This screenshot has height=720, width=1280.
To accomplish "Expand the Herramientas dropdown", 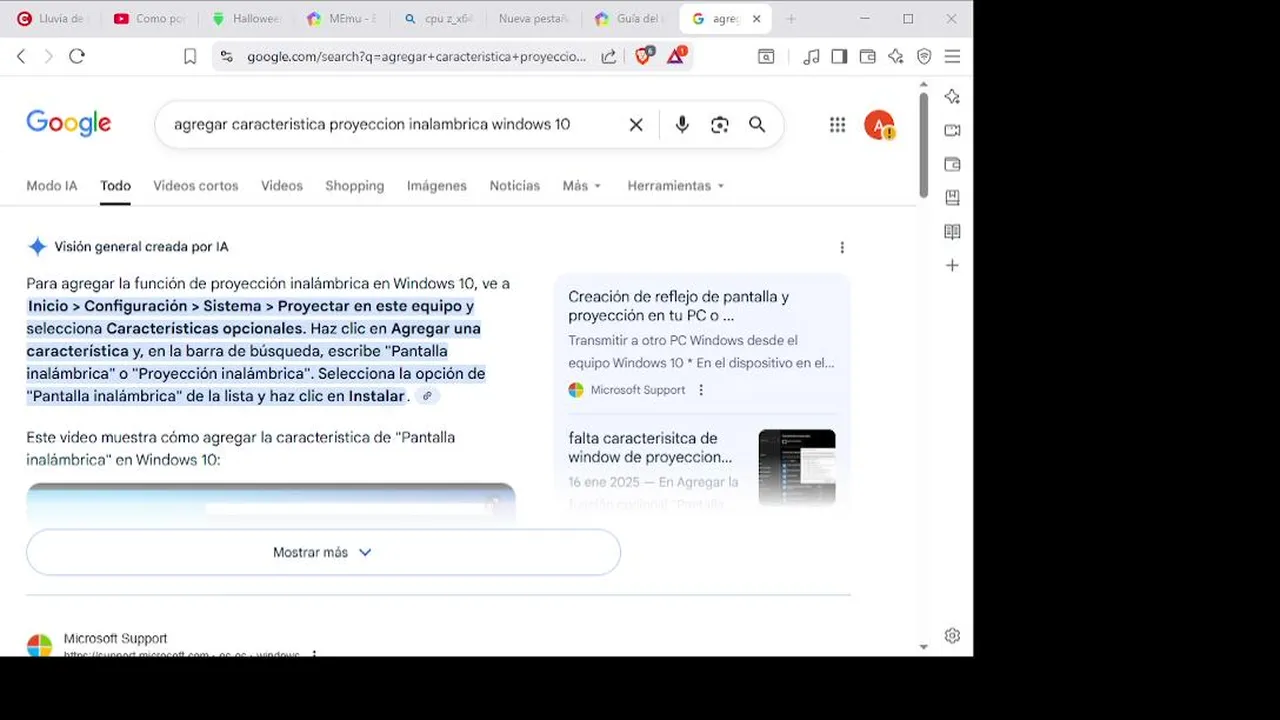I will [676, 186].
